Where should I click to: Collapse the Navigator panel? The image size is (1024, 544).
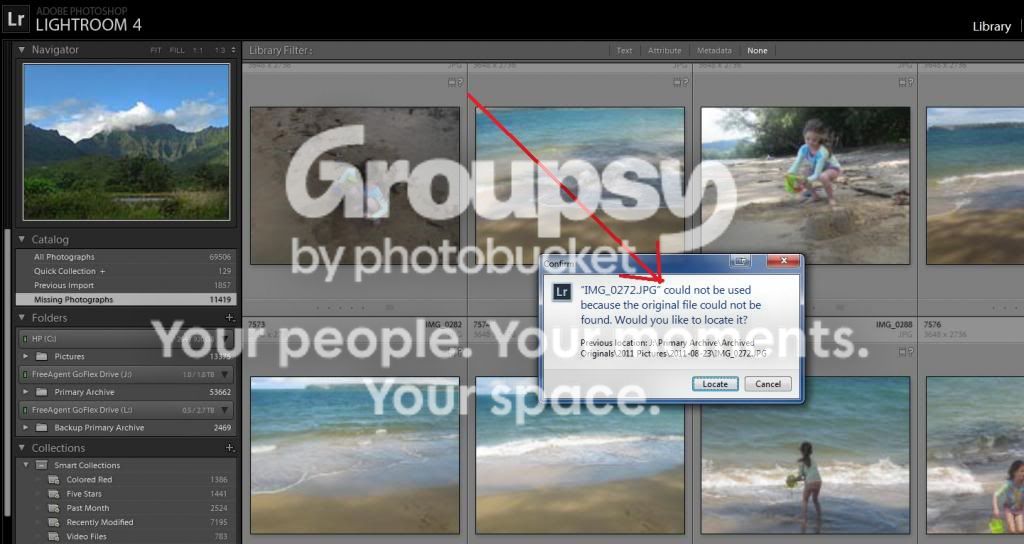22,50
